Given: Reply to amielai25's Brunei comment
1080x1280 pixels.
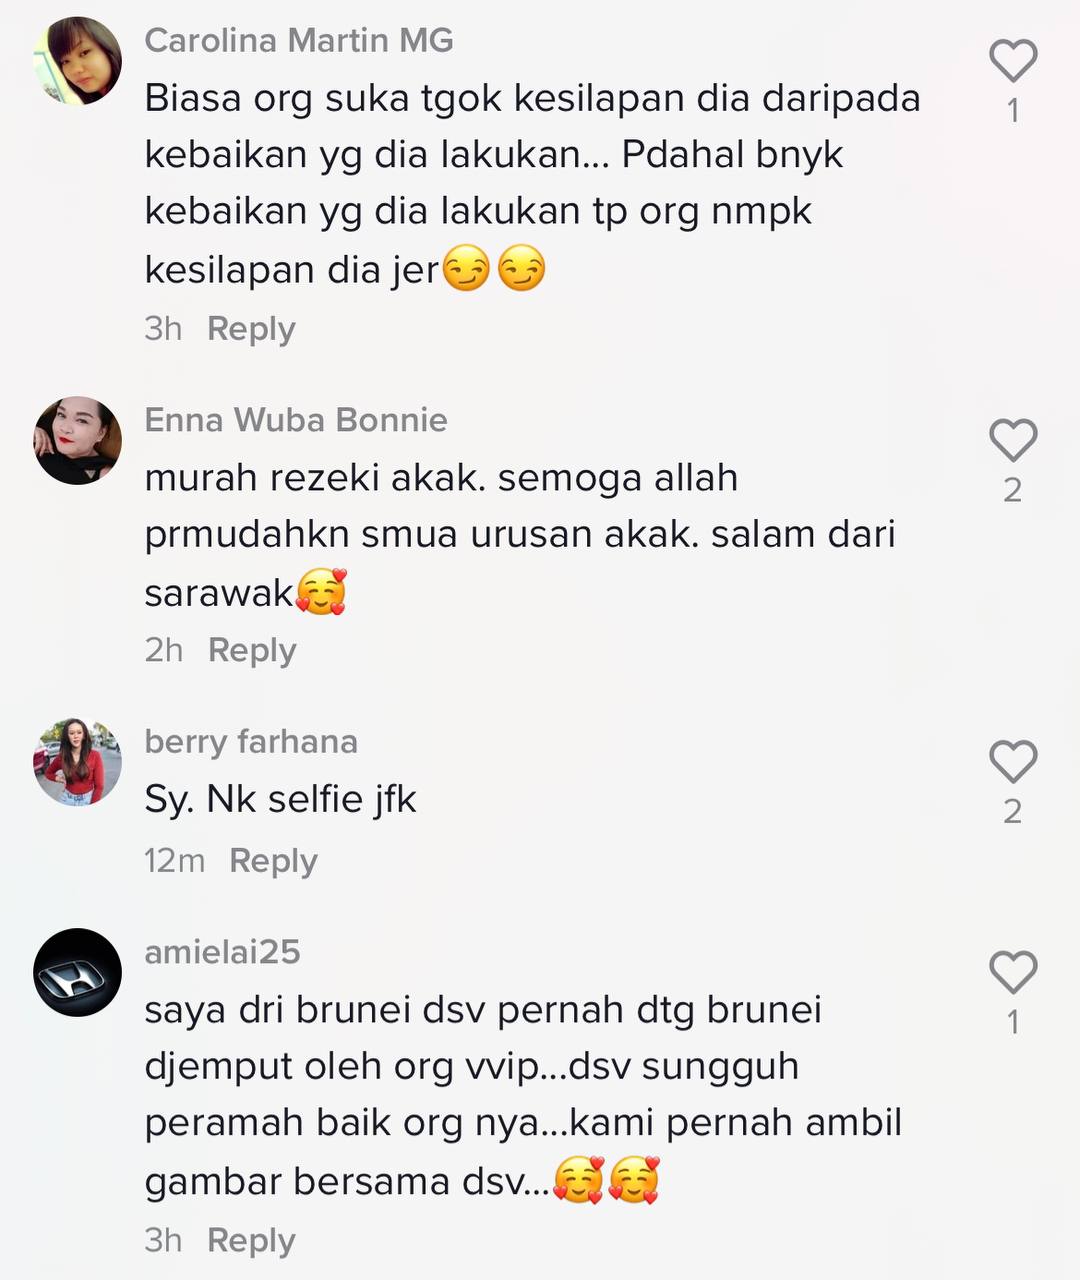Looking at the screenshot, I should [251, 1240].
